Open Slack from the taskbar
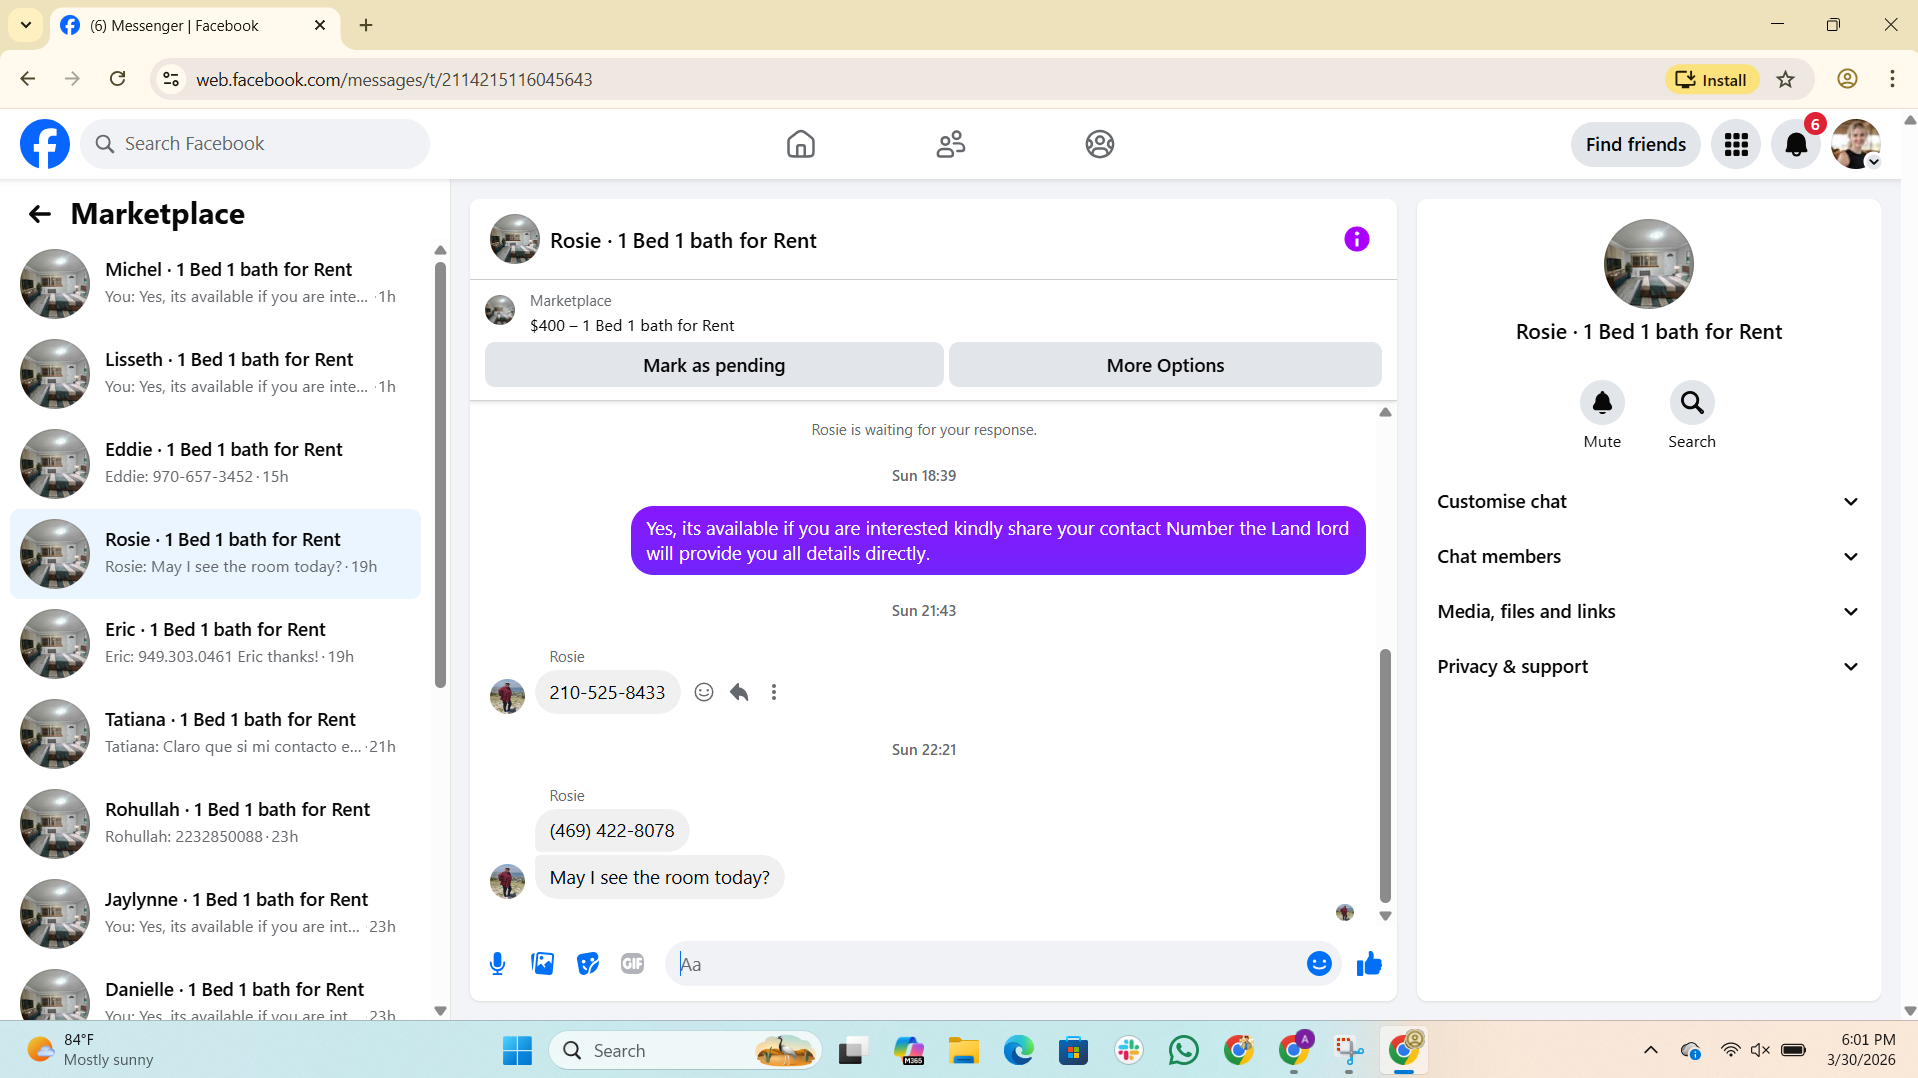Viewport: 1918px width, 1078px height. [x=1129, y=1051]
